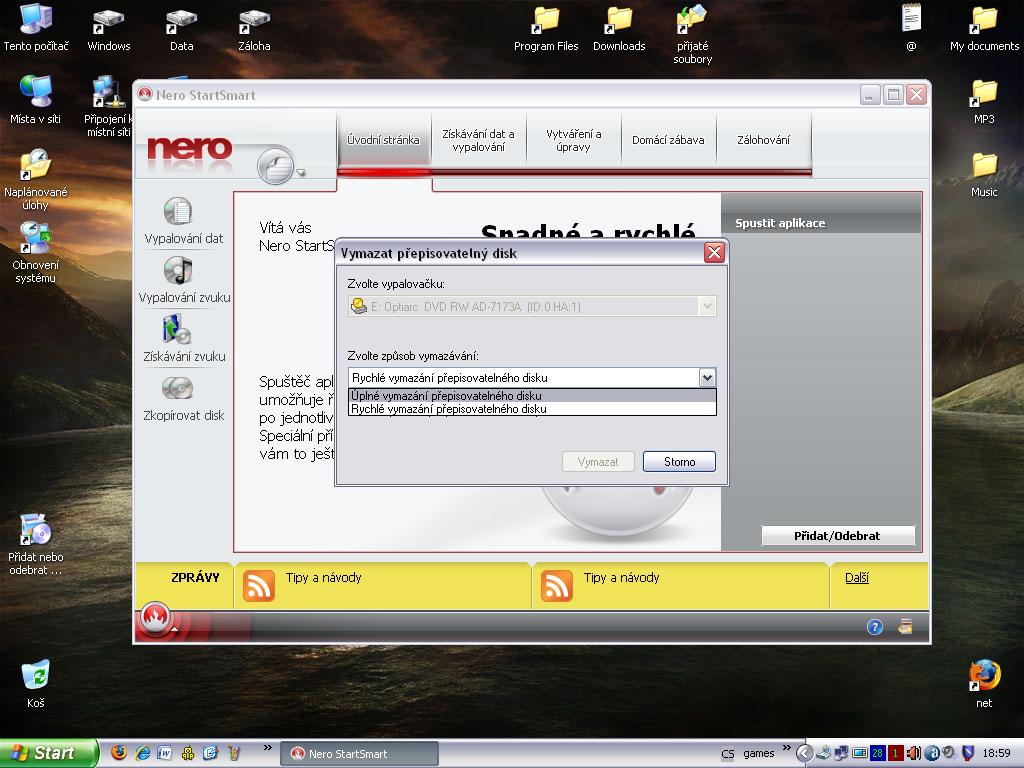
Task: Click the 'Zvolte způsob vymazávání:' label
Action: click(413, 356)
